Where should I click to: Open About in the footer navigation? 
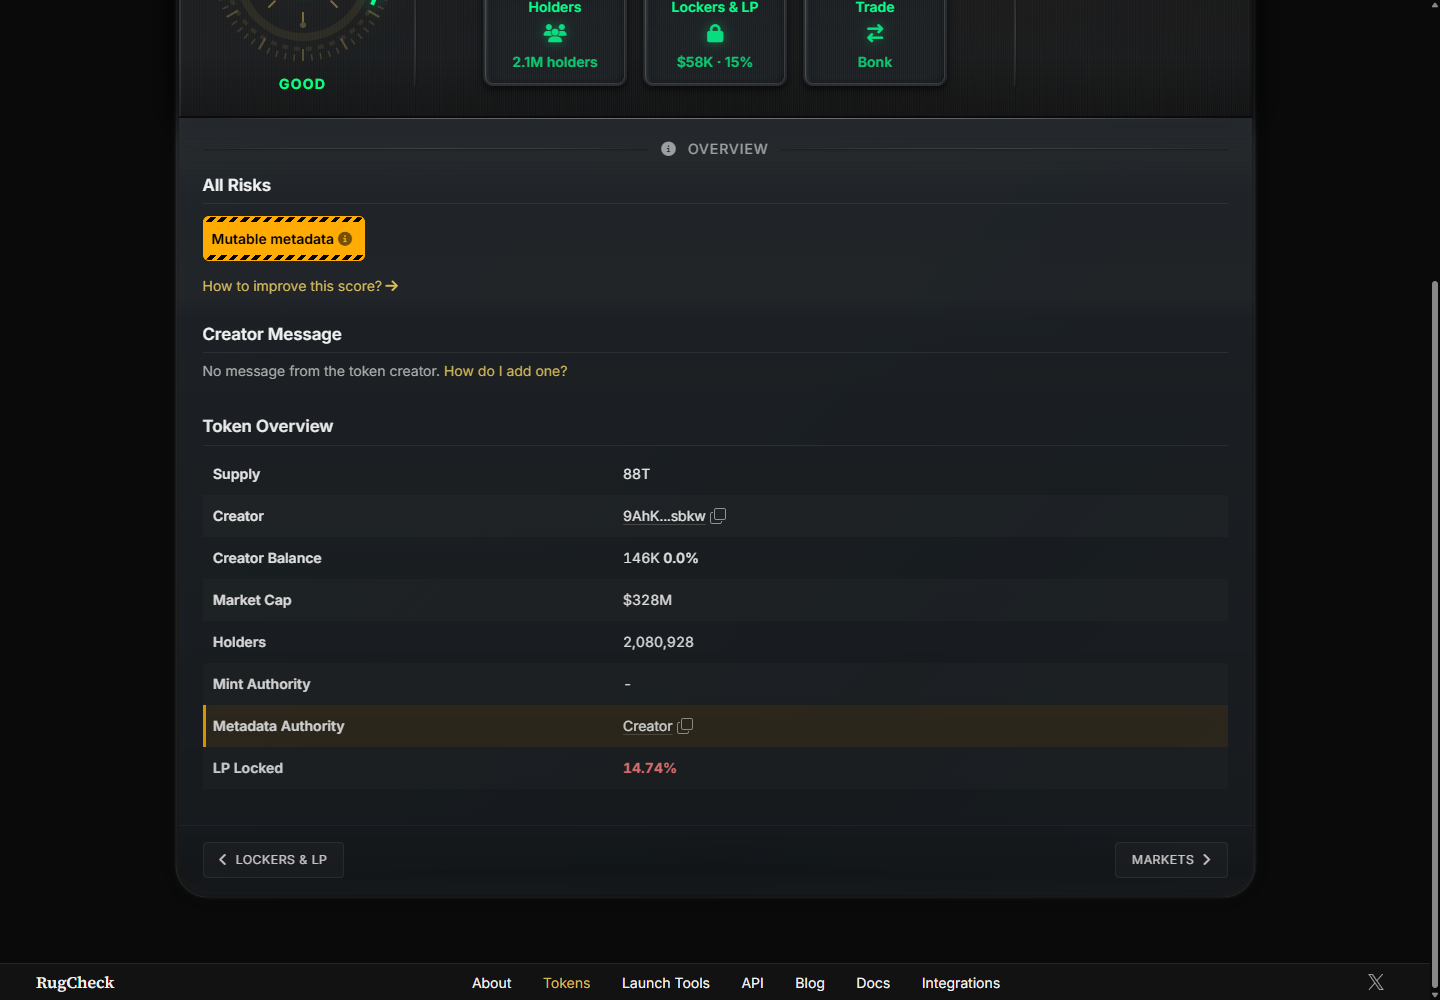(491, 983)
